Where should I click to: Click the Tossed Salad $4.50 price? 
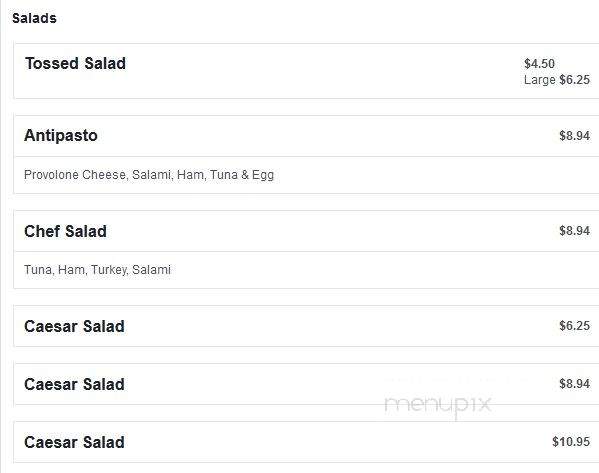coord(539,63)
